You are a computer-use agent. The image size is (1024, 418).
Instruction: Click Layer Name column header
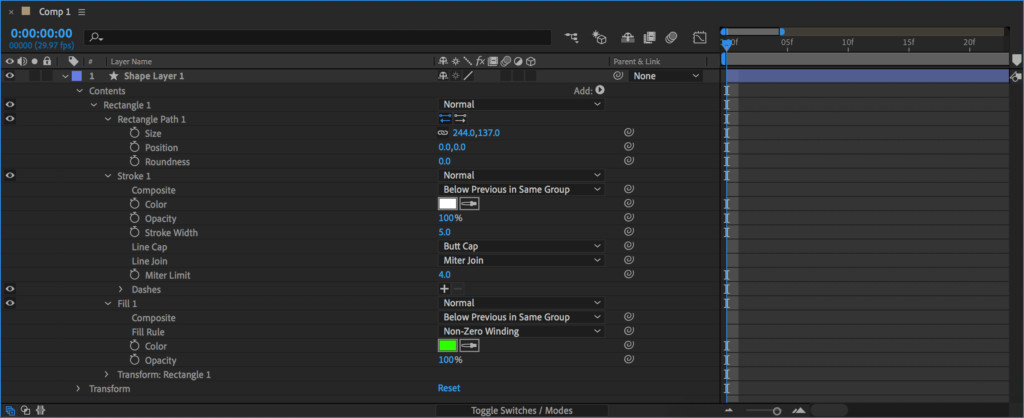pyautogui.click(x=131, y=61)
